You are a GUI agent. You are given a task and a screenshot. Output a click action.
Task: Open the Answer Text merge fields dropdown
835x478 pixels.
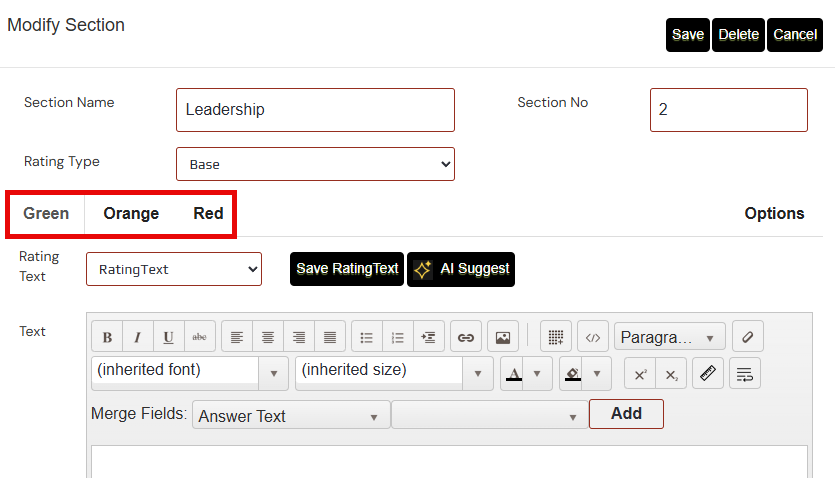291,416
